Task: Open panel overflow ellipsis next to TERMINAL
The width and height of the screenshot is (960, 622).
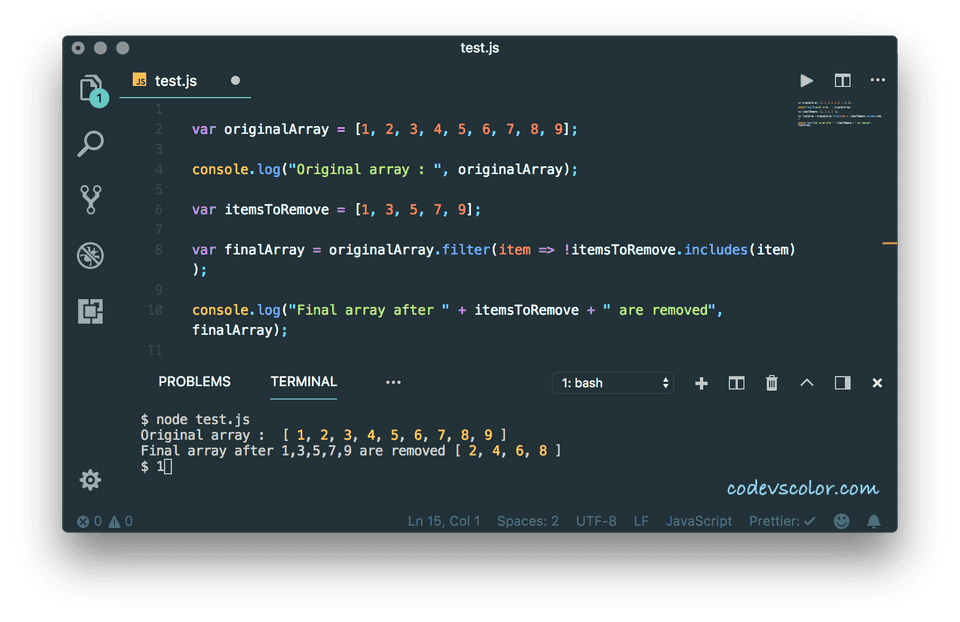Action: coord(393,383)
